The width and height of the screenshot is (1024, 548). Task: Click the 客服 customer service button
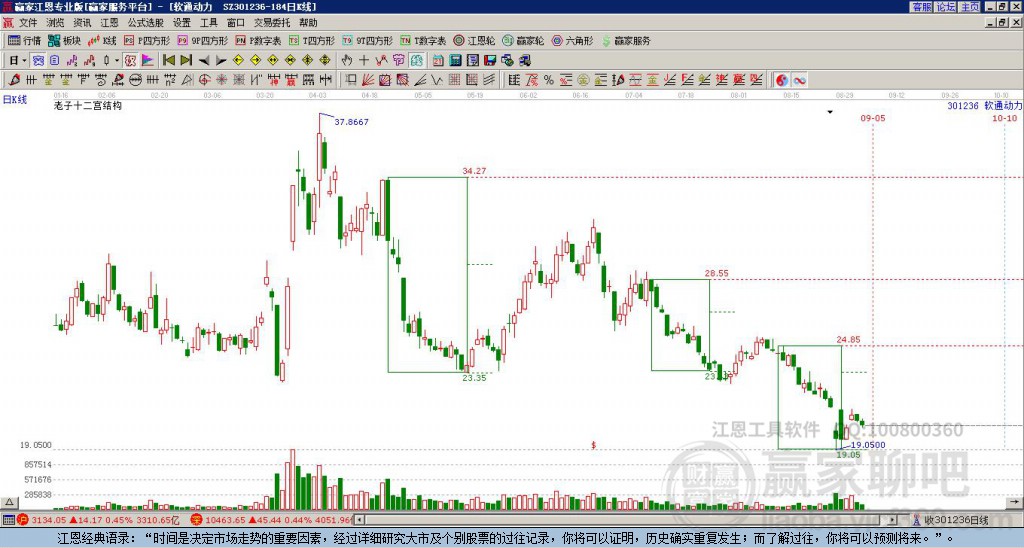[921, 7]
